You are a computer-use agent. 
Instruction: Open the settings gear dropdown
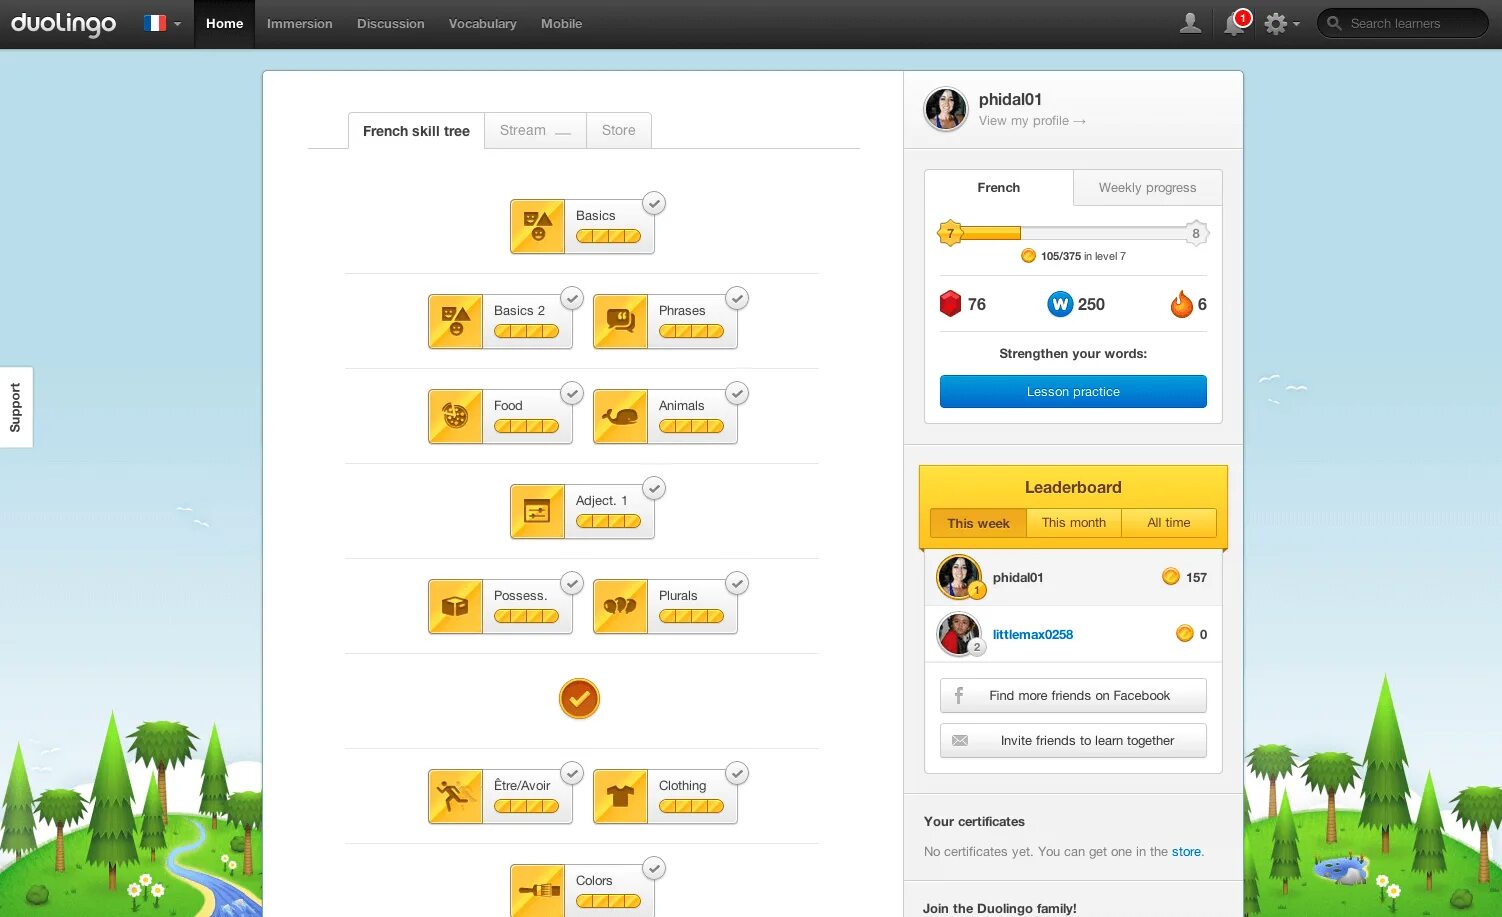(1281, 23)
